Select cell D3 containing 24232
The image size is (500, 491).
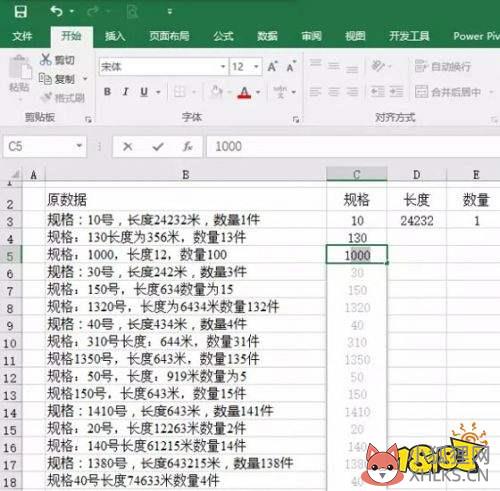[x=417, y=220]
